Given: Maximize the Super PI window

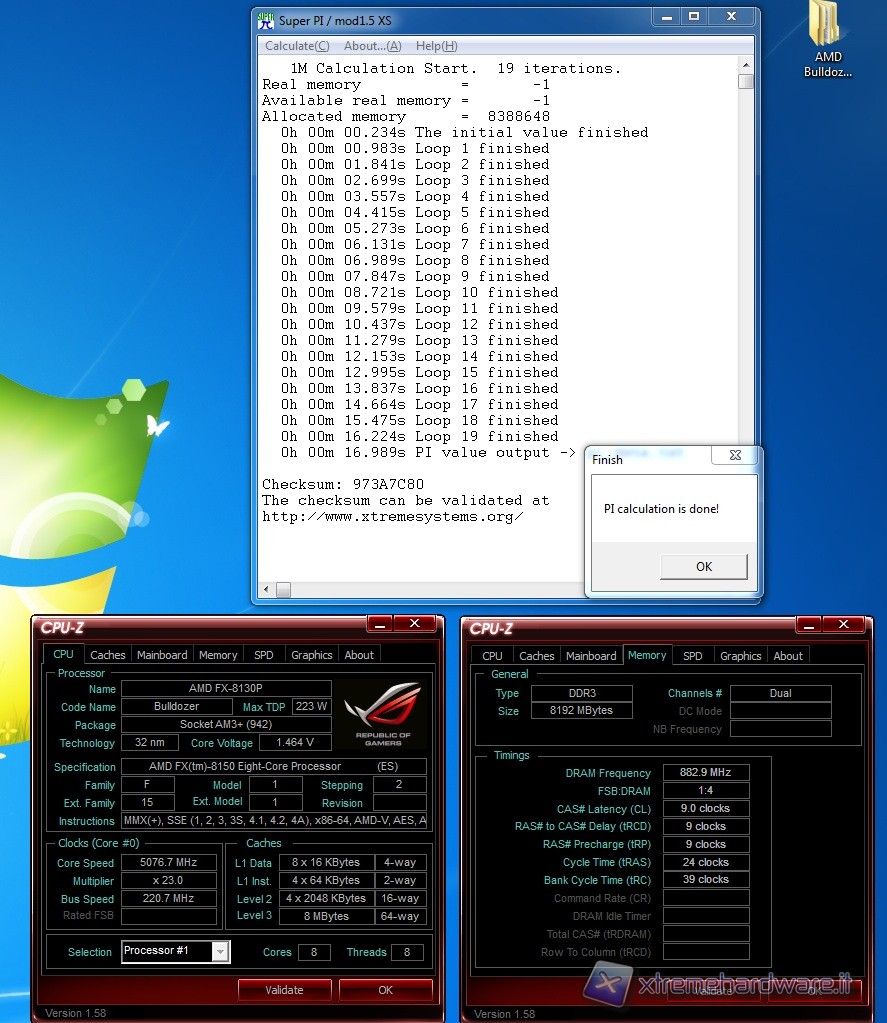Looking at the screenshot, I should (x=694, y=17).
